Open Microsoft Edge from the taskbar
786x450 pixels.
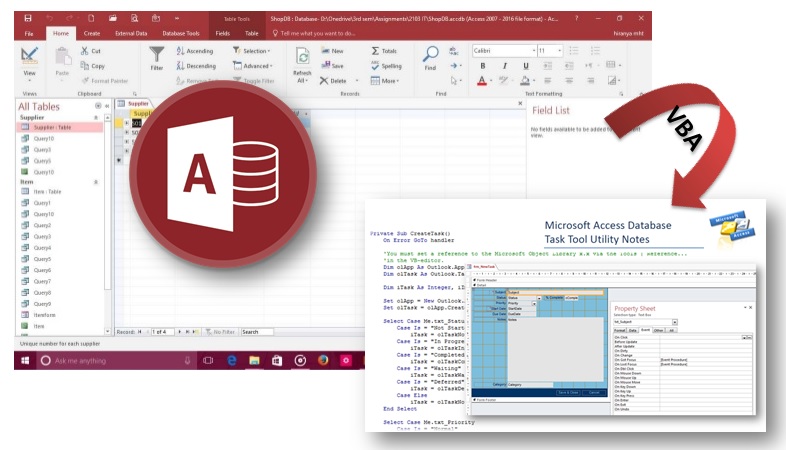point(231,360)
